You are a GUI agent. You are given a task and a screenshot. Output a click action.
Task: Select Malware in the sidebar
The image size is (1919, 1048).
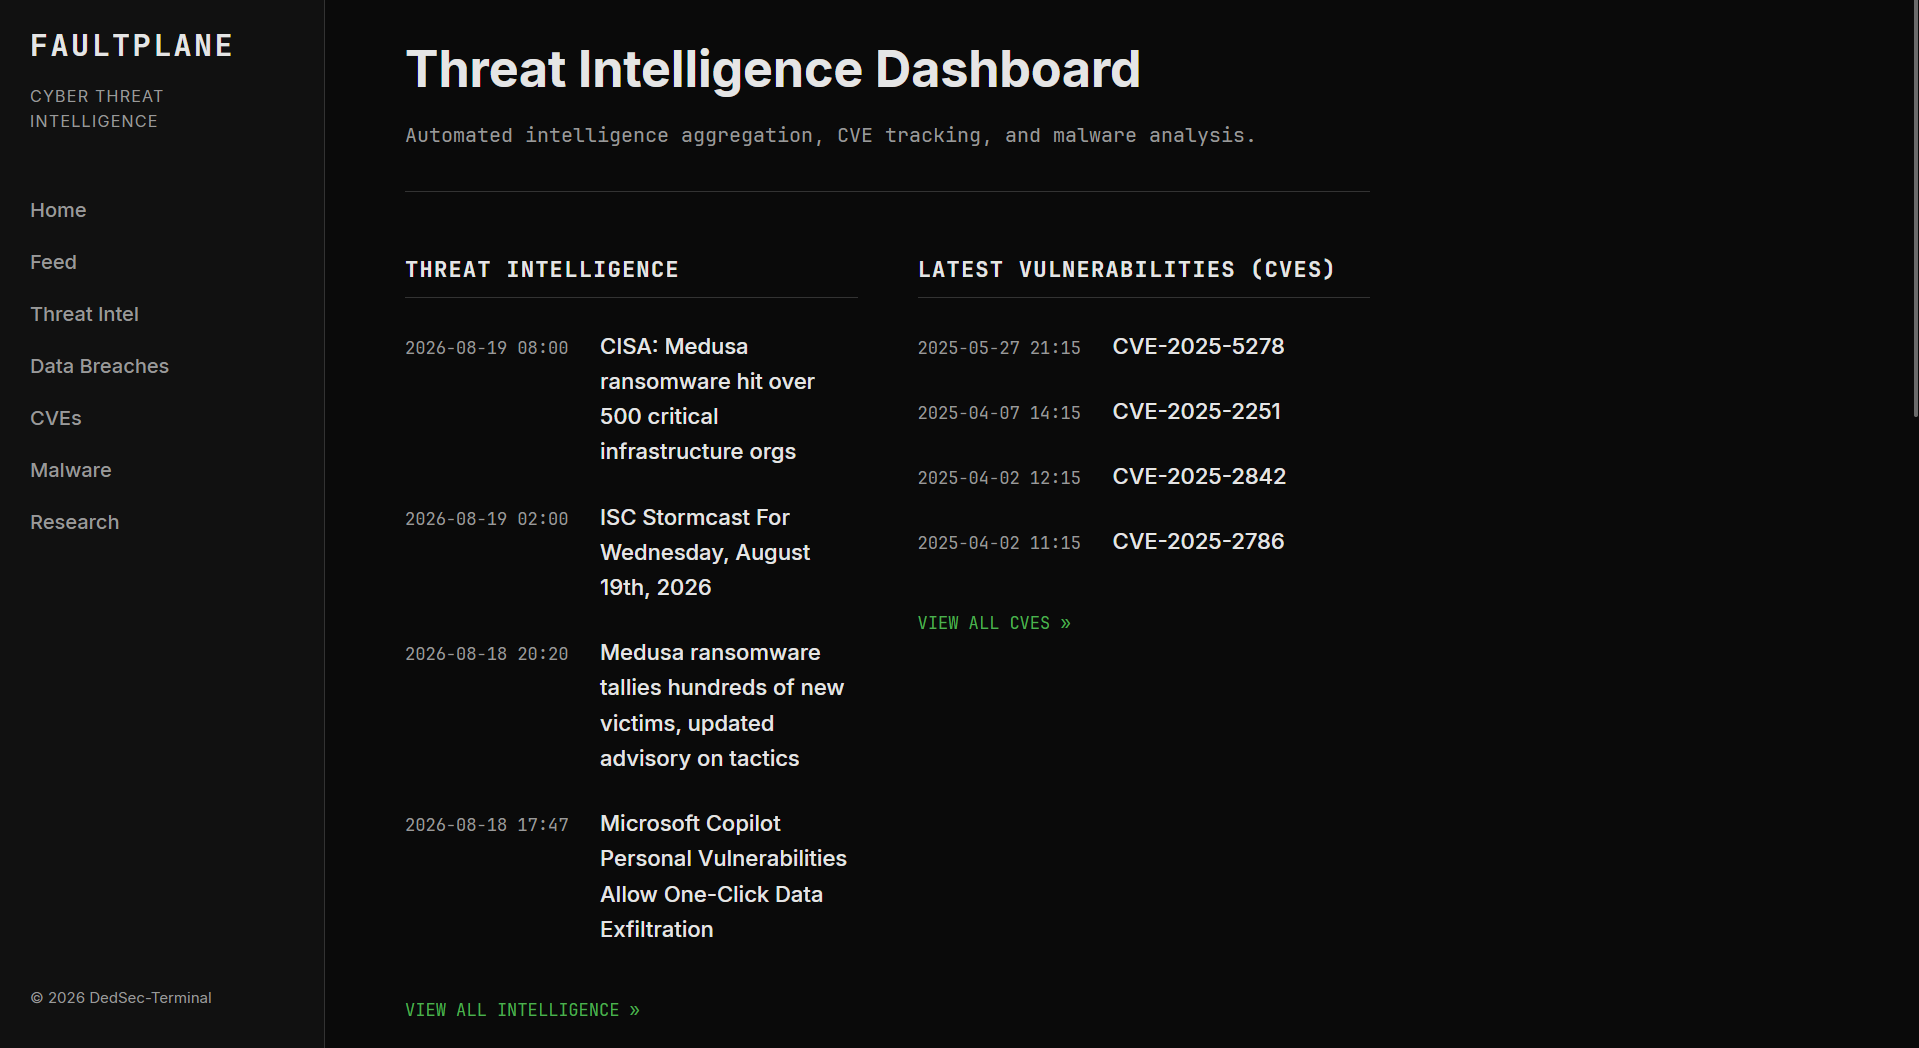(x=71, y=470)
